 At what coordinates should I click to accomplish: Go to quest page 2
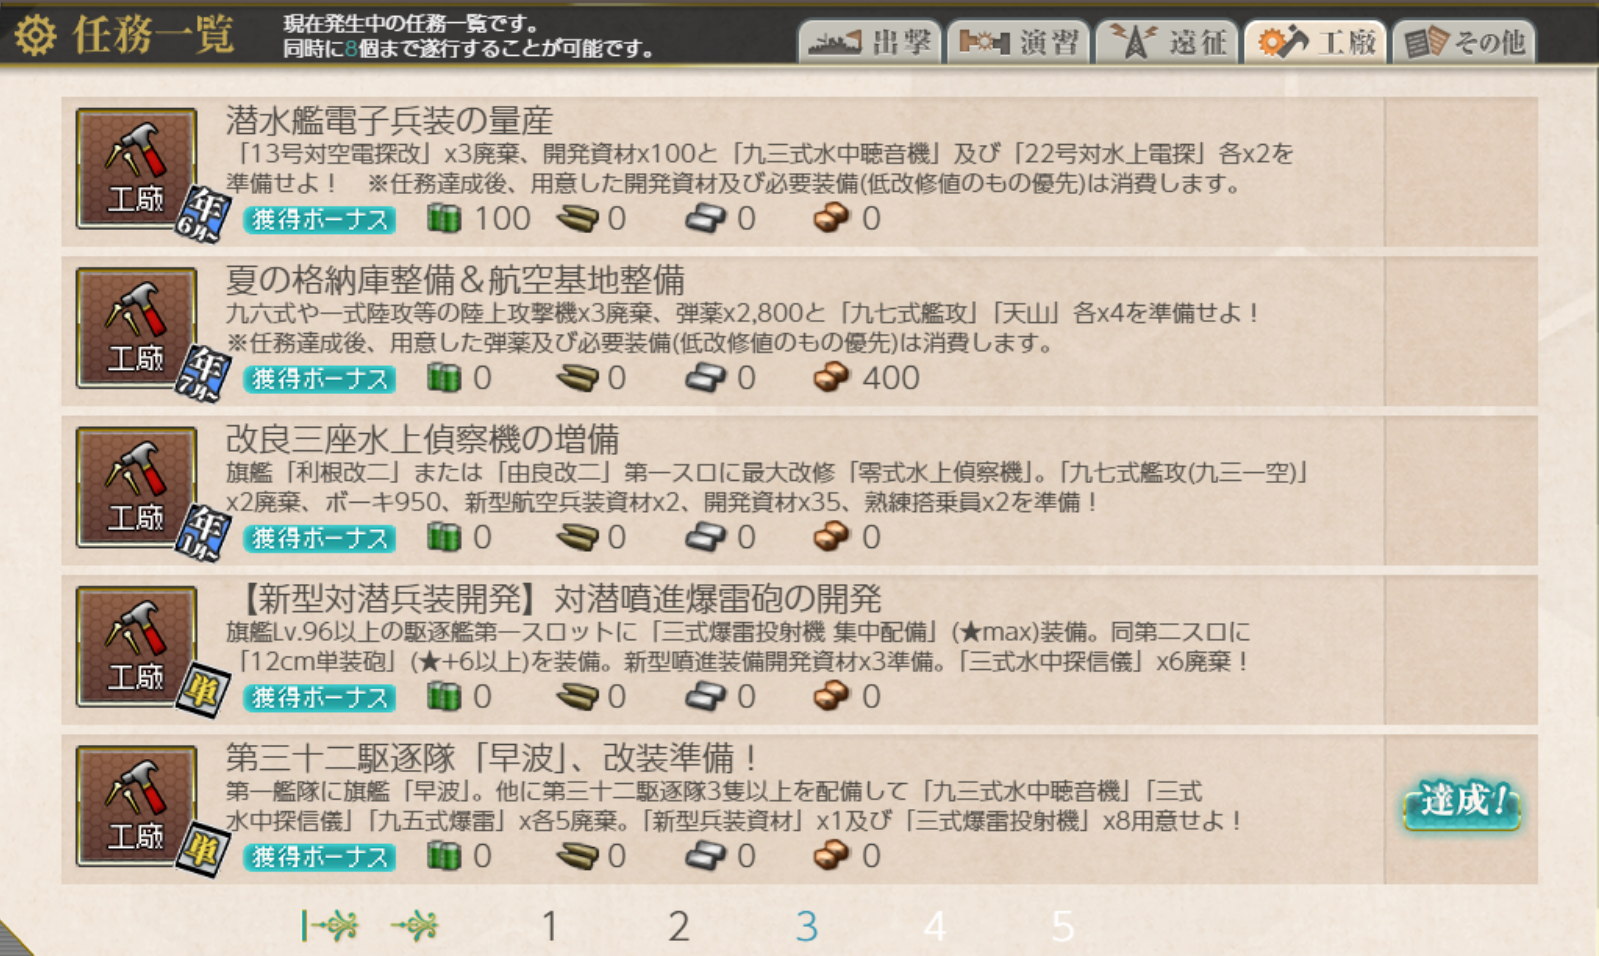pos(678,927)
